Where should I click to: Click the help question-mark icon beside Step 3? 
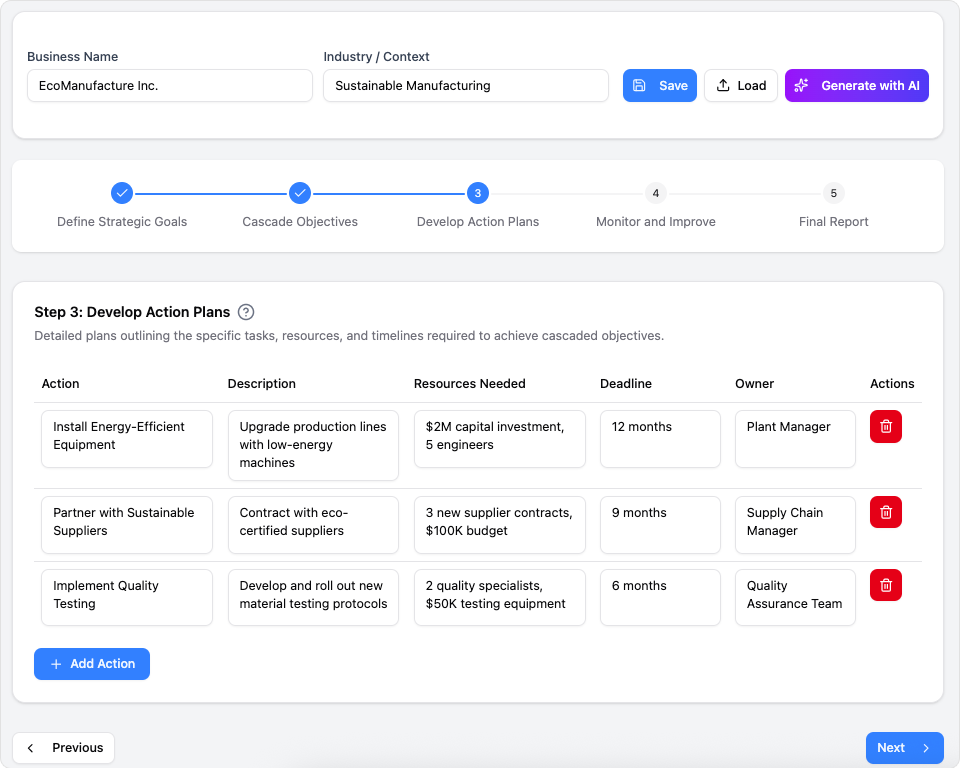246,312
